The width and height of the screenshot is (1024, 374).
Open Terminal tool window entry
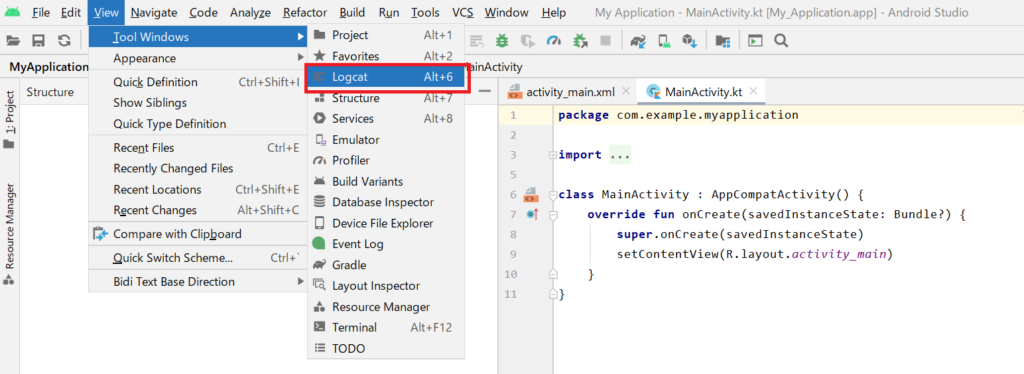coord(387,328)
